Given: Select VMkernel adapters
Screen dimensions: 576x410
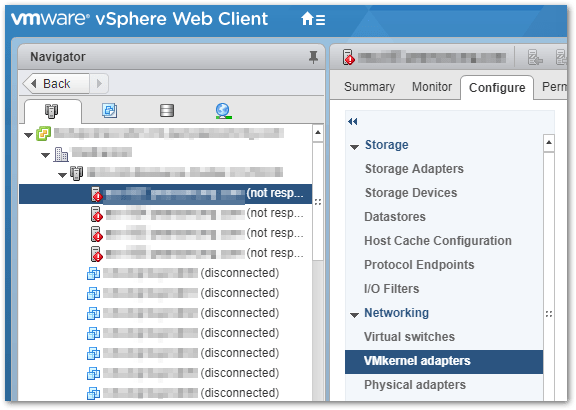Looking at the screenshot, I should coord(444,362).
